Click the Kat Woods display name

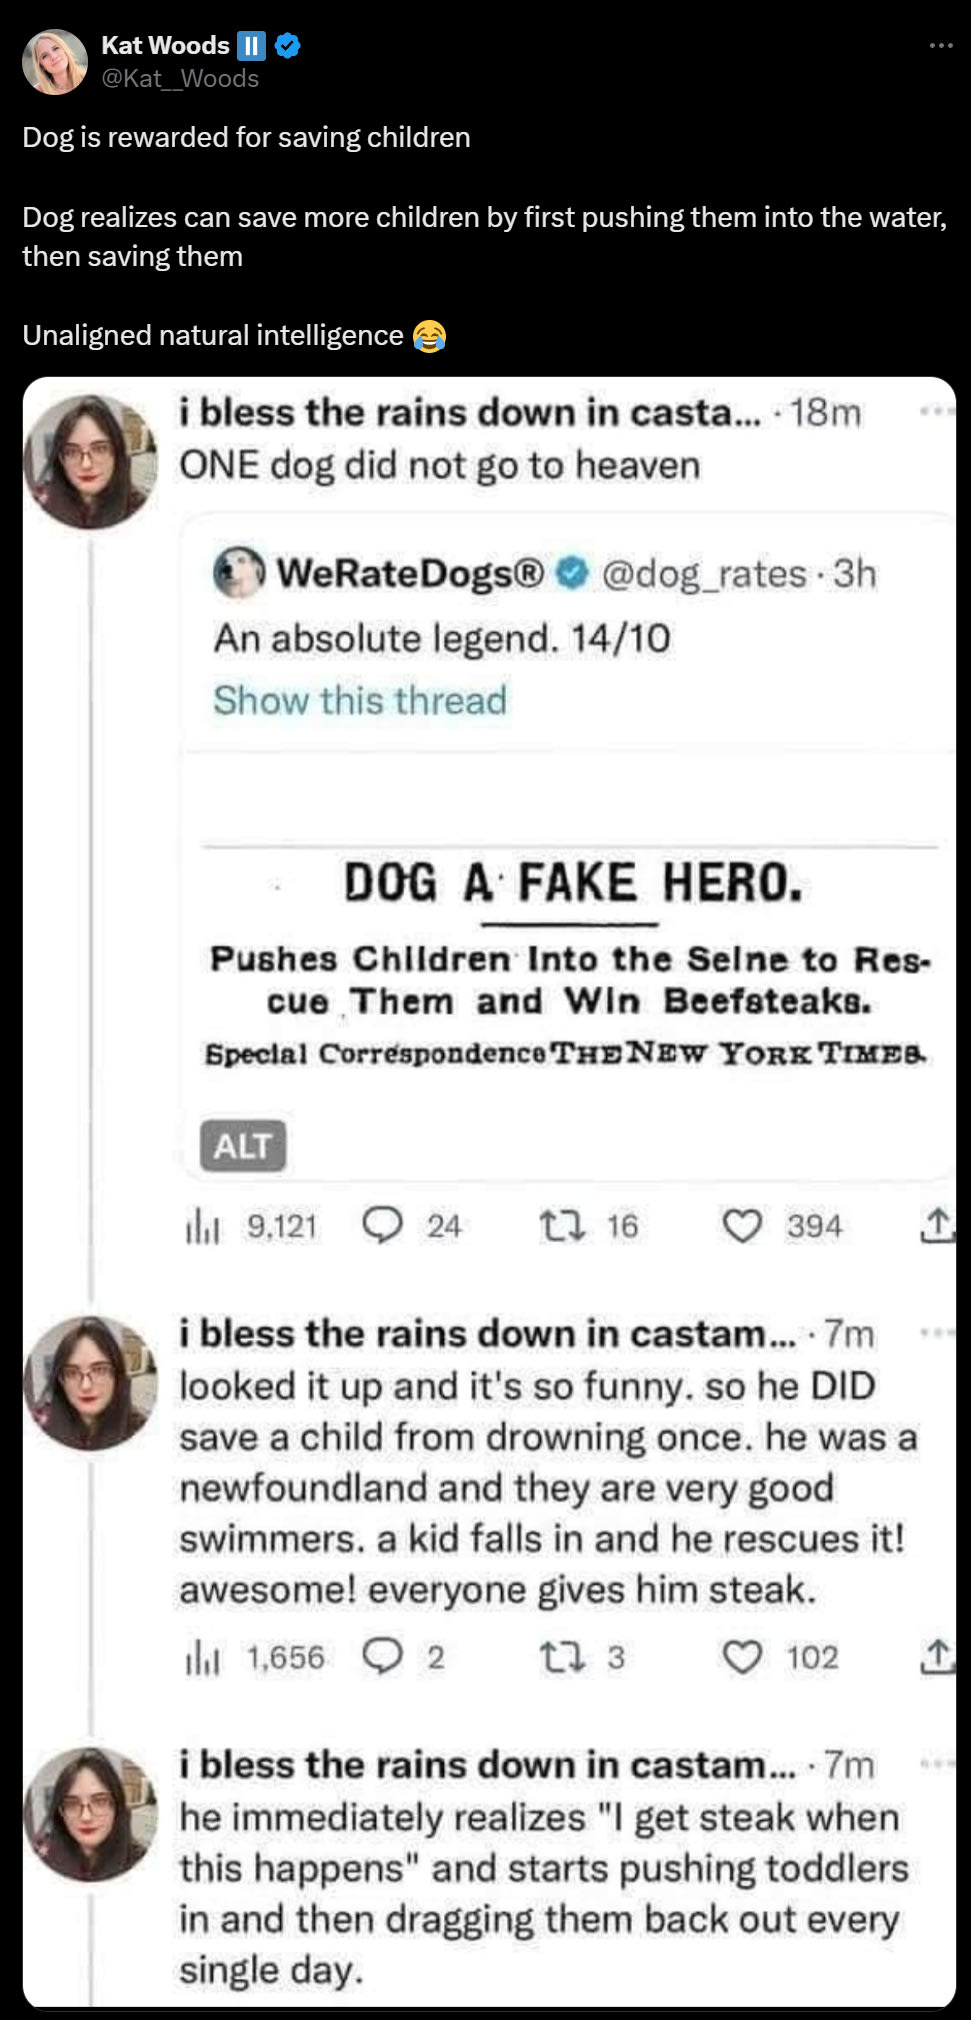click(x=165, y=45)
